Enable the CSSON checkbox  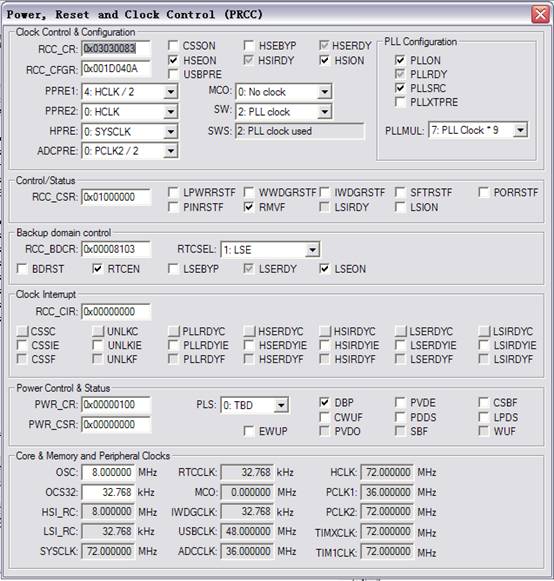[x=173, y=46]
